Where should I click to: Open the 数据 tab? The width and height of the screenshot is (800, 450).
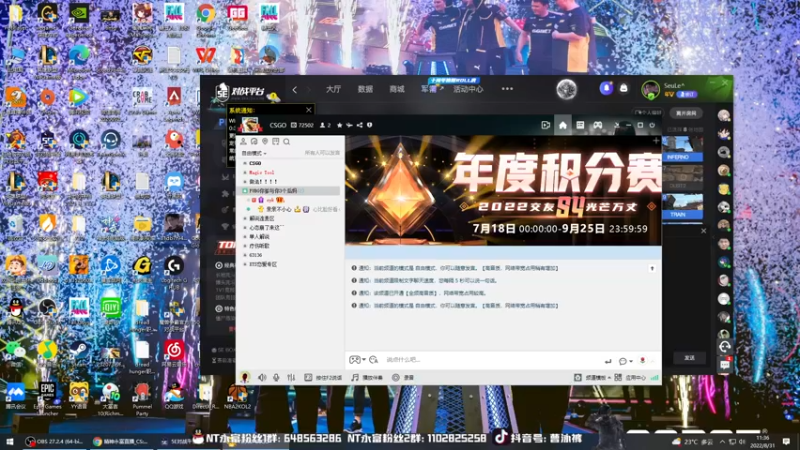pyautogui.click(x=365, y=89)
